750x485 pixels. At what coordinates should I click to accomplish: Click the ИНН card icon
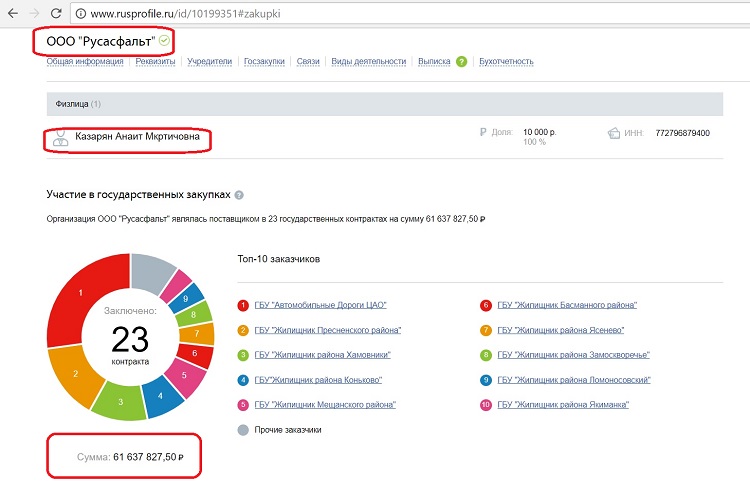(613, 133)
